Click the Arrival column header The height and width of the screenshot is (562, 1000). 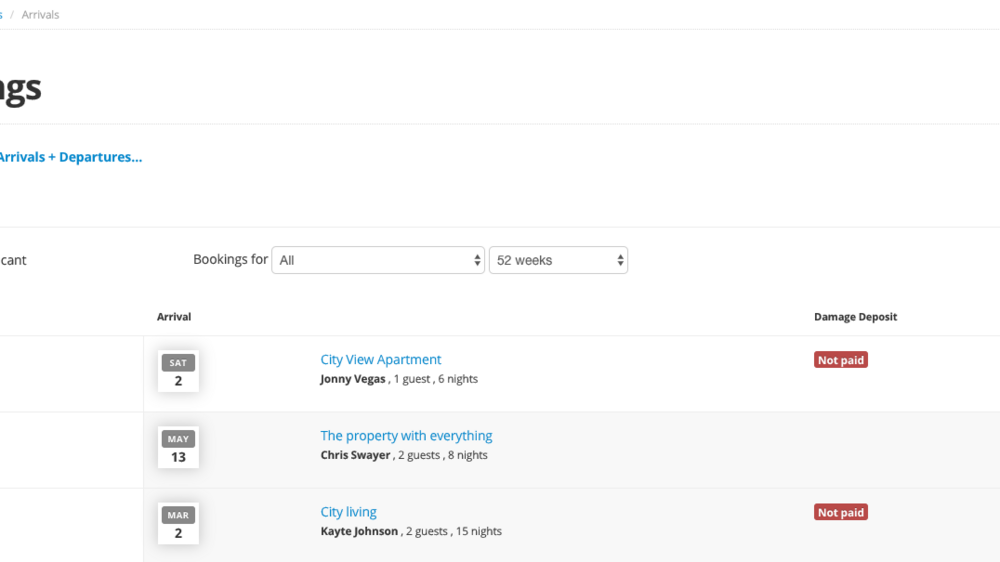173,317
